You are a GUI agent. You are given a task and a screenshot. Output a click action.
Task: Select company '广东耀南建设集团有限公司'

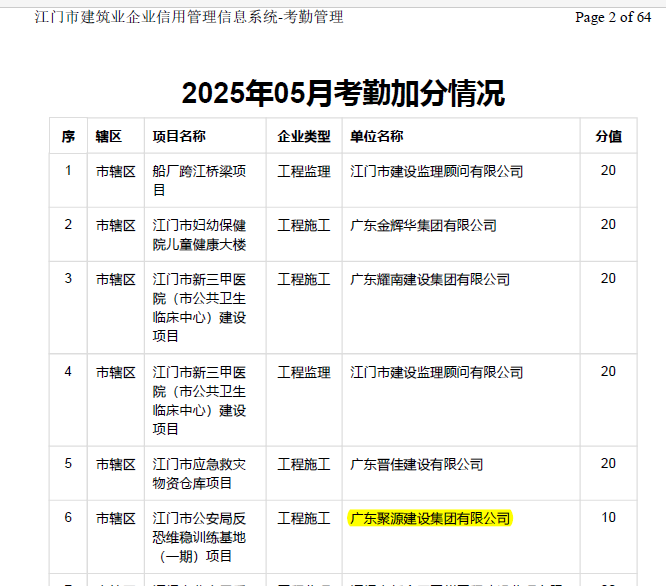tap(430, 279)
